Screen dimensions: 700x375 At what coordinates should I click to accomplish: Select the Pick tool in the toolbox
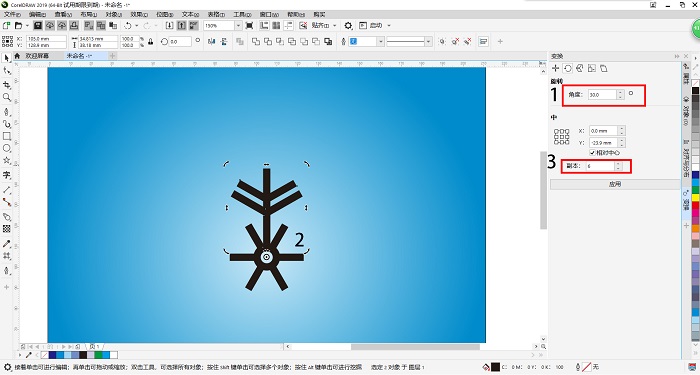pyautogui.click(x=7, y=58)
